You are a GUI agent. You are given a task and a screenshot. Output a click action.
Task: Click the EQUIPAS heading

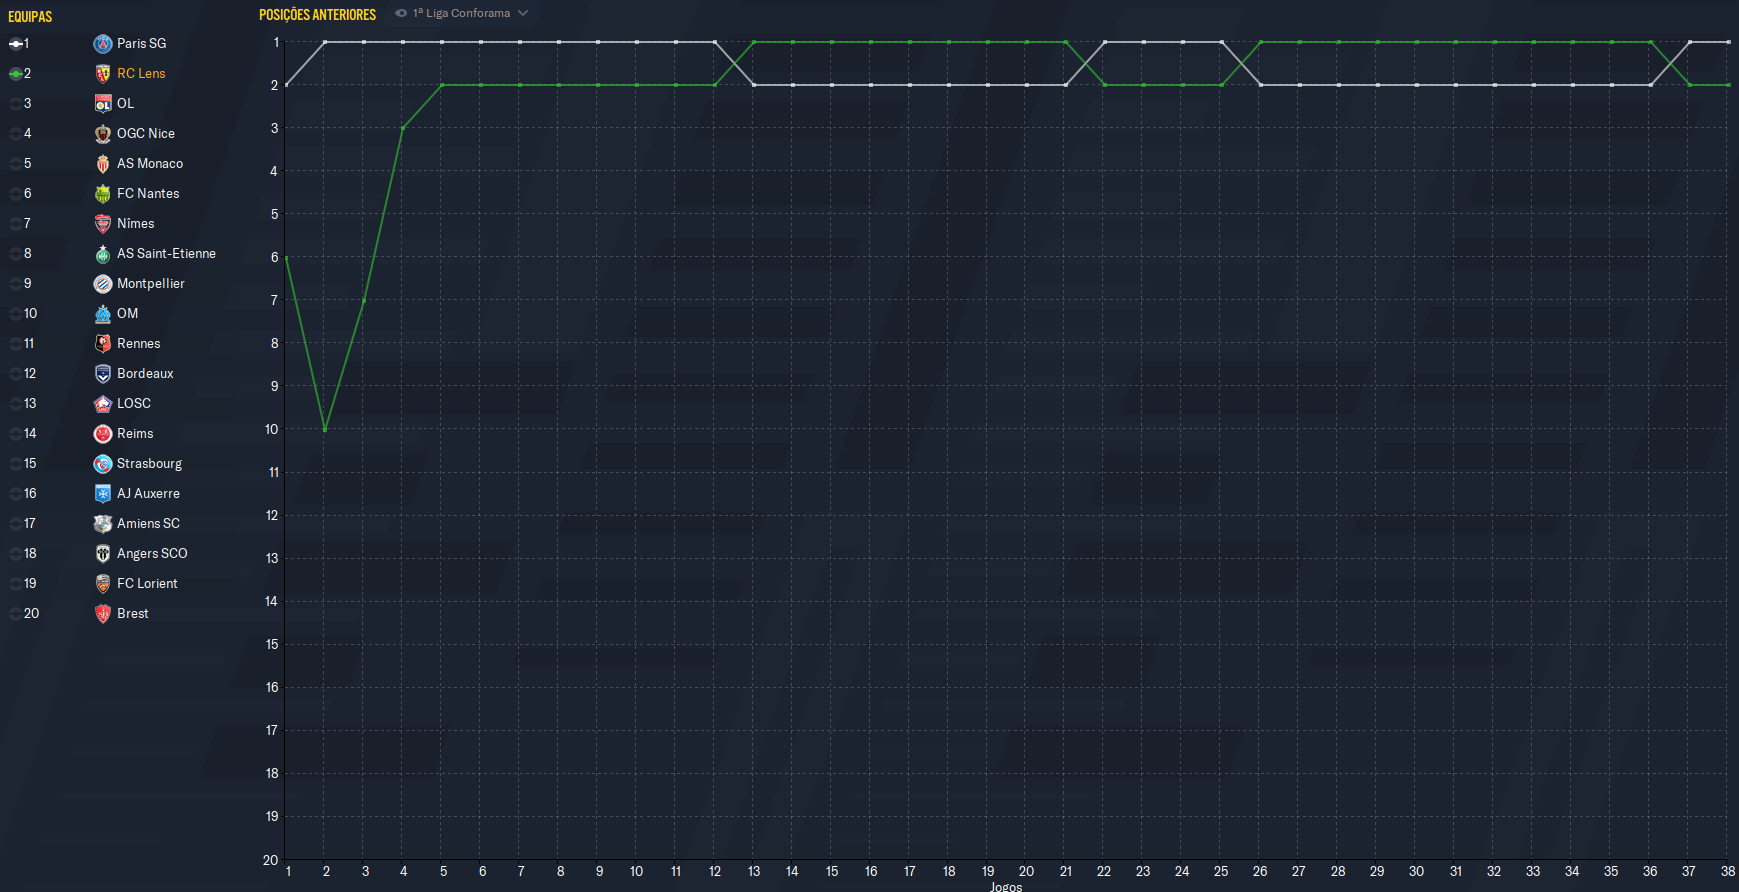coord(30,17)
